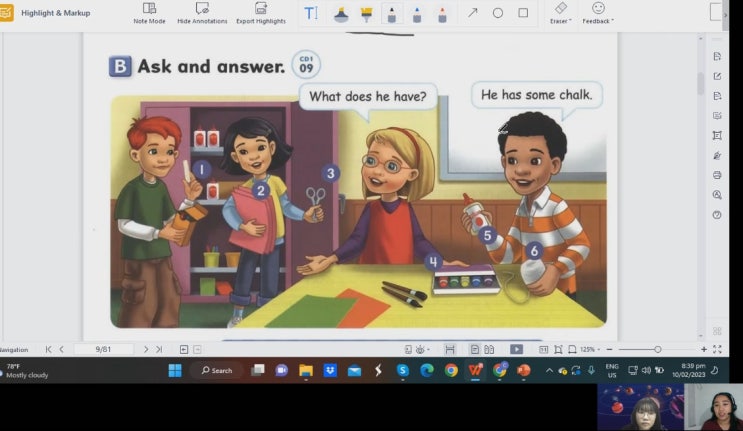
Task: Select the arrow drawing tool
Action: coord(472,13)
